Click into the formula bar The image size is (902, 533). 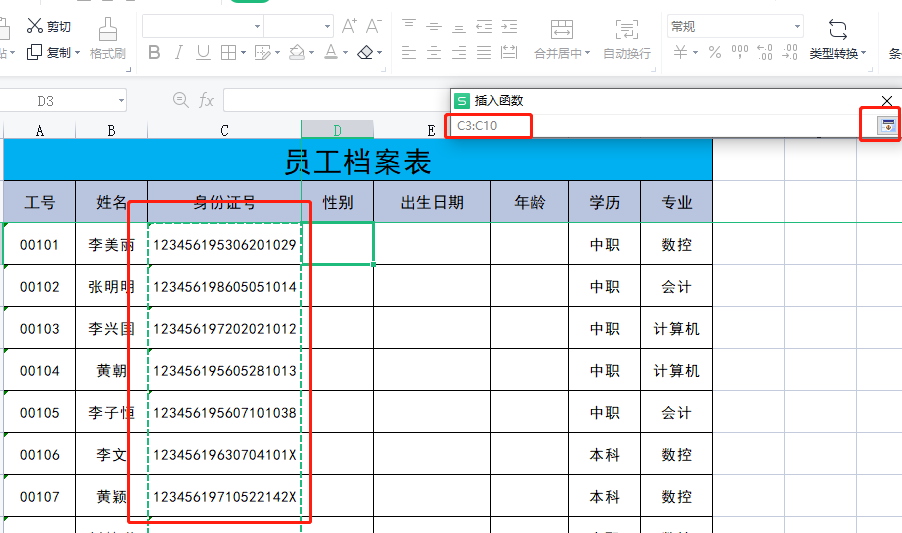pyautogui.click(x=337, y=101)
